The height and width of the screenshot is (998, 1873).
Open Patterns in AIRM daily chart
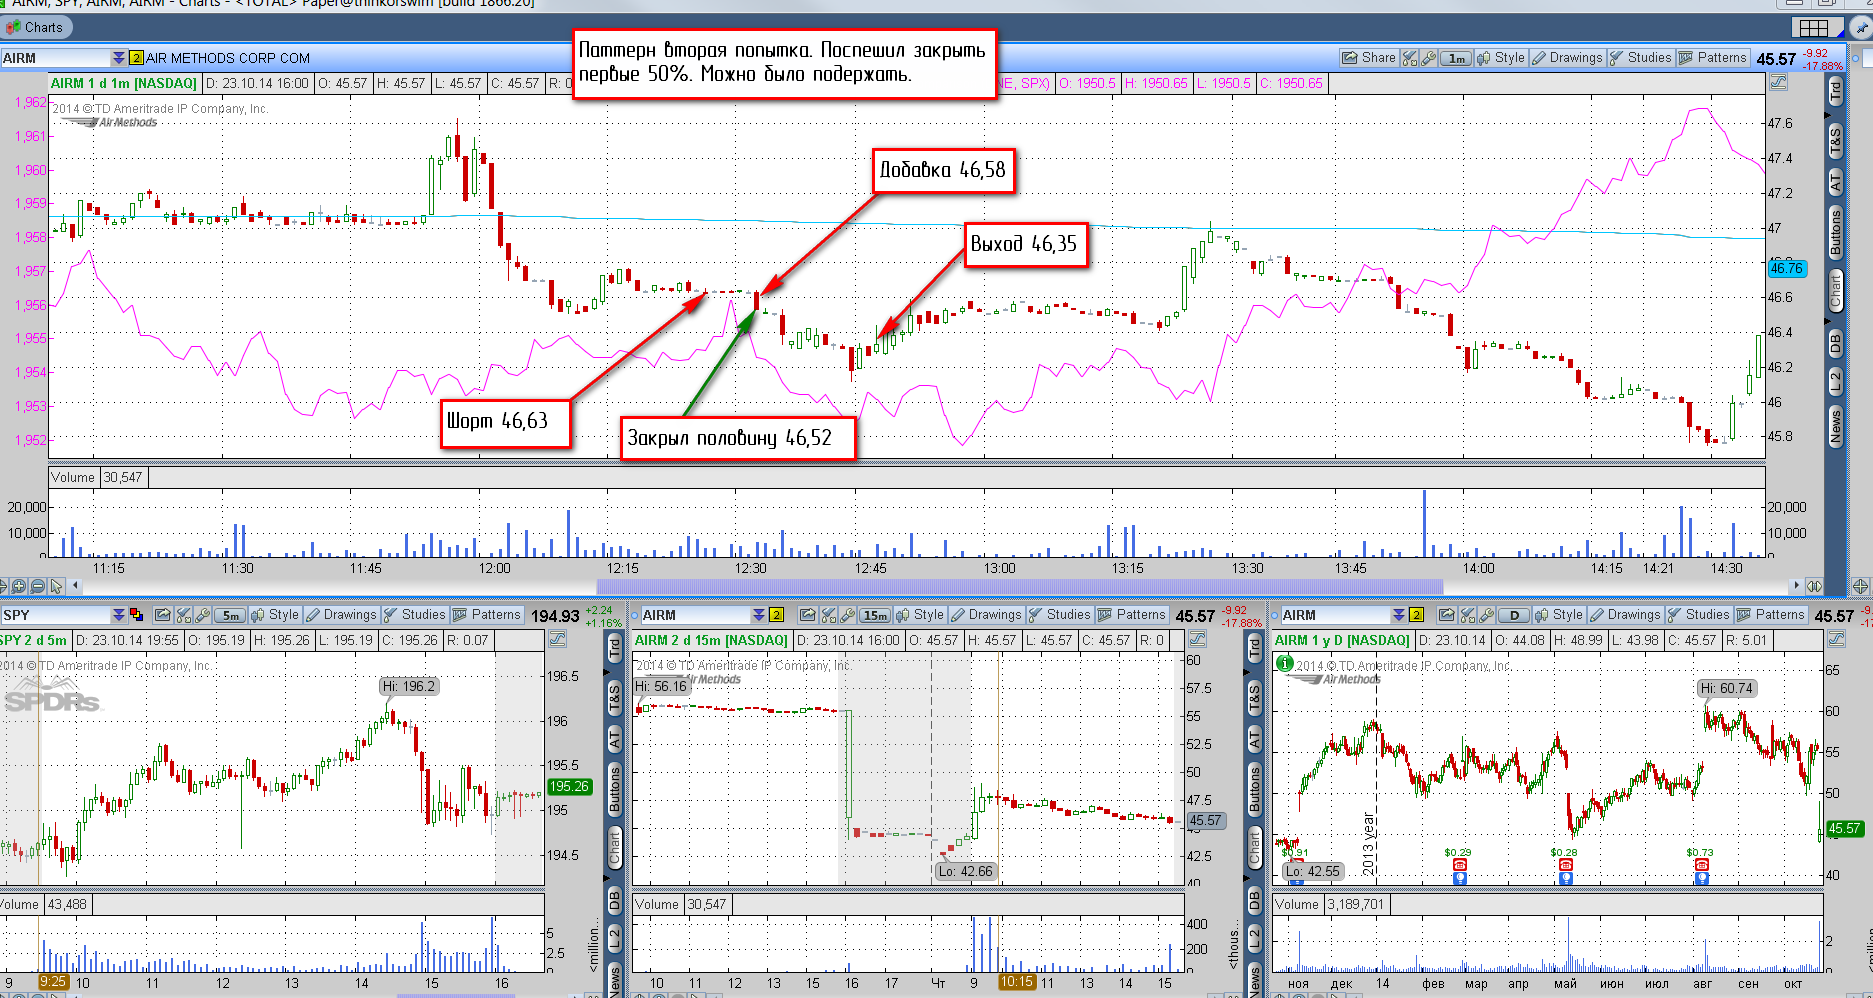[1771, 615]
